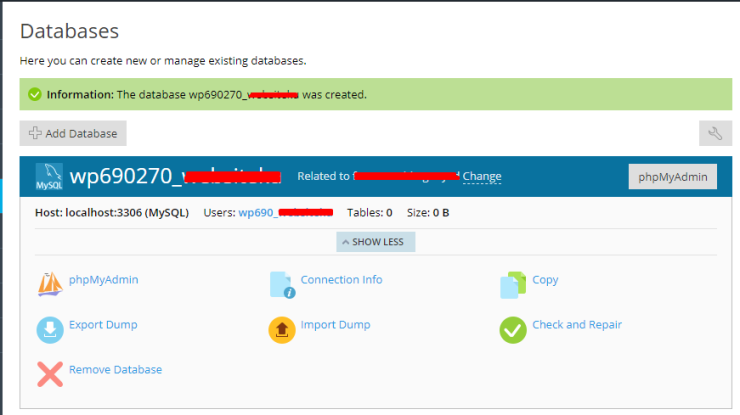Open the phpMyAdmin text link
Viewport: 740px width, 415px height.
(x=104, y=279)
